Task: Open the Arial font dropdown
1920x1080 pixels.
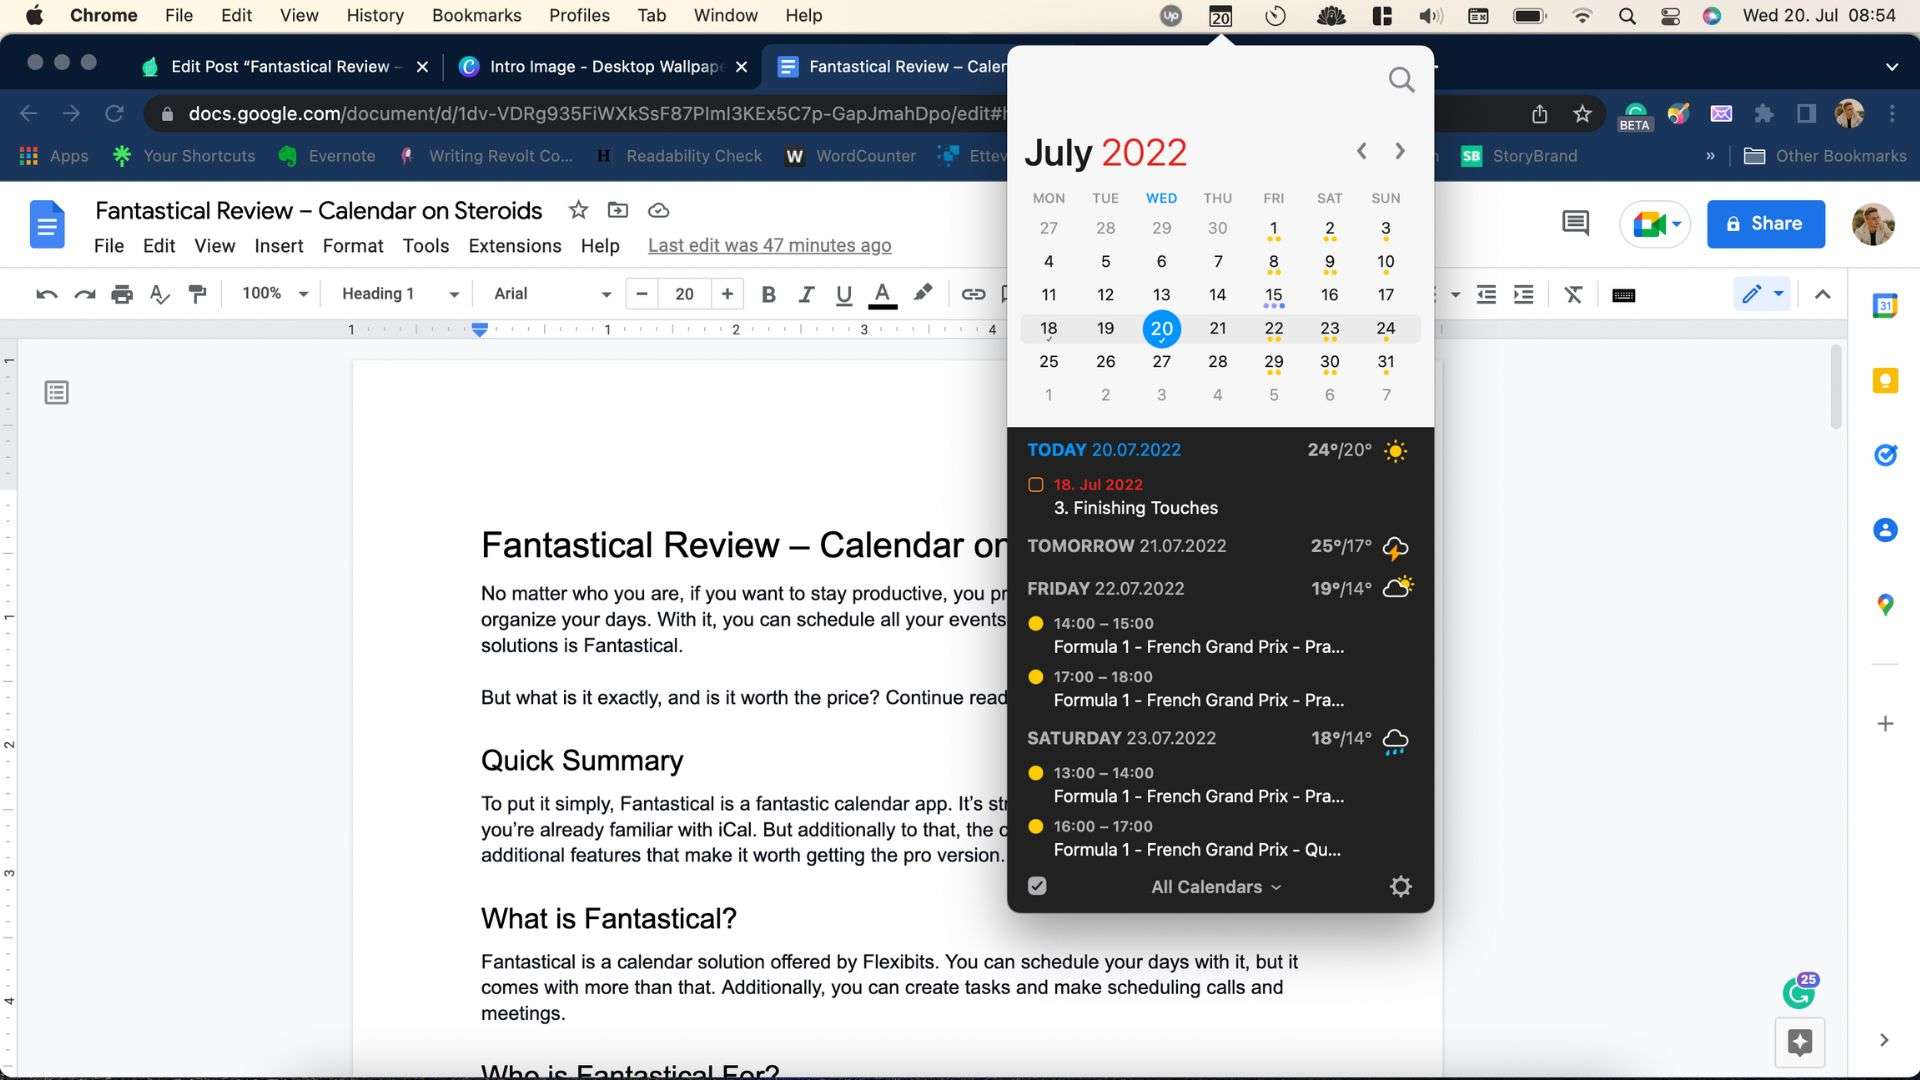Action: click(x=552, y=294)
